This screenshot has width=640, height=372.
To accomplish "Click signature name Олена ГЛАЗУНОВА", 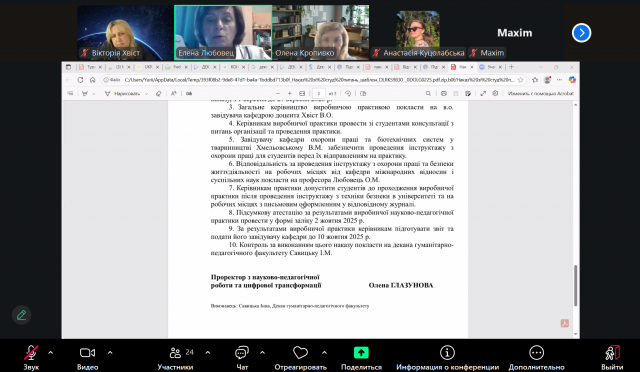I will (x=401, y=285).
